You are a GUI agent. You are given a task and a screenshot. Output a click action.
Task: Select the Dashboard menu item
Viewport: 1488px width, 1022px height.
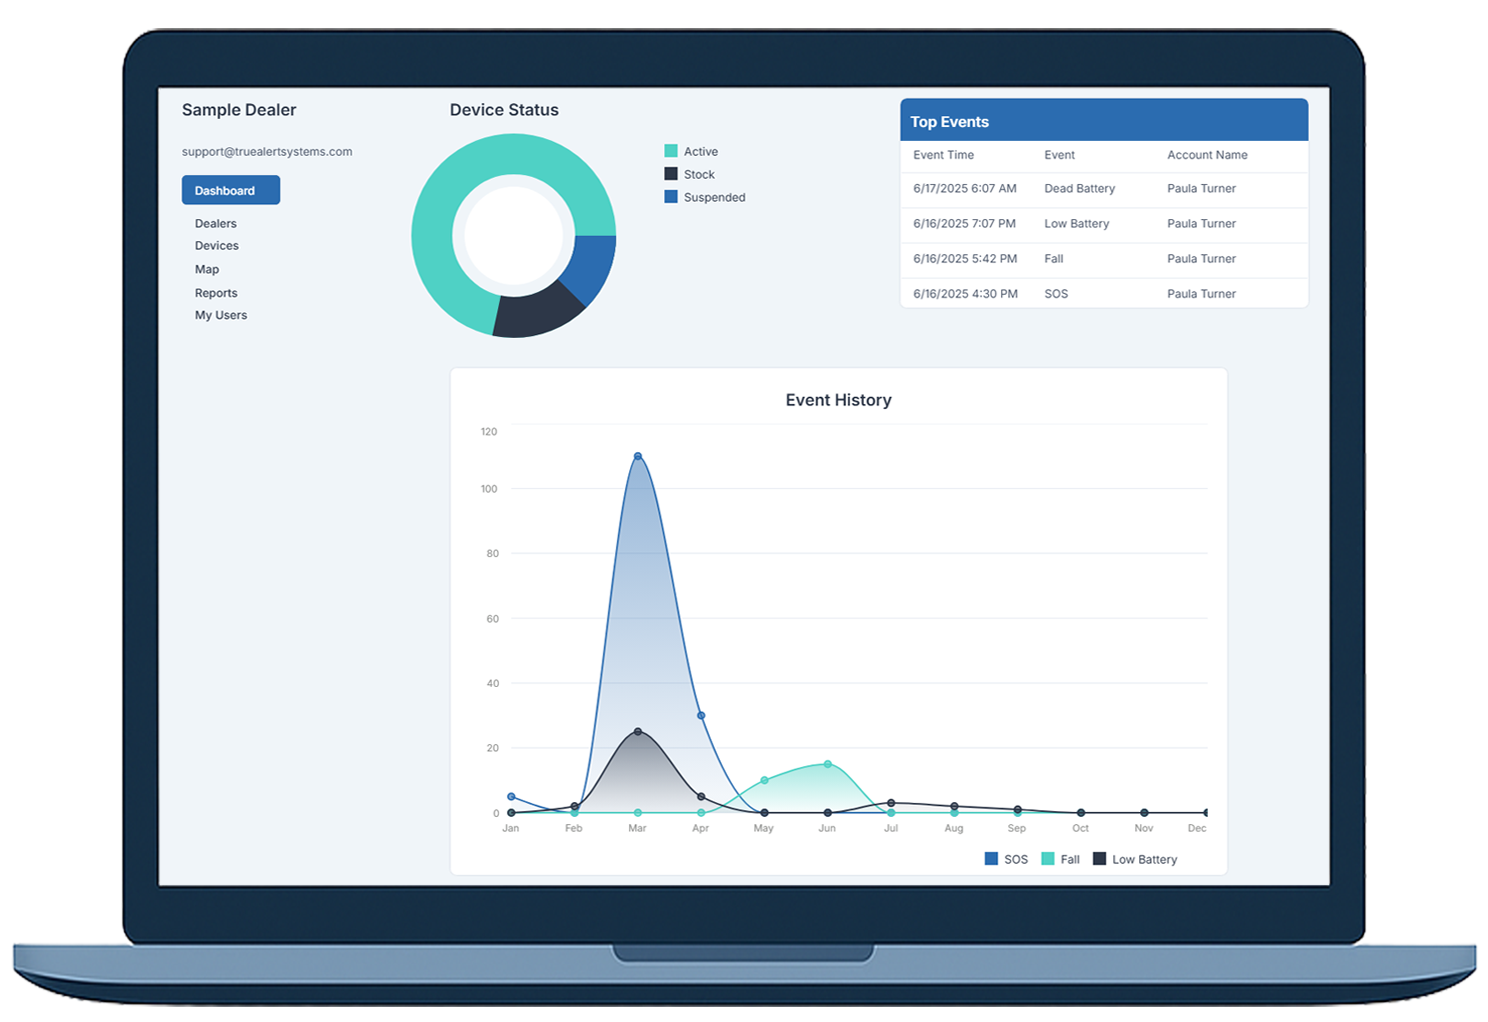pos(230,190)
